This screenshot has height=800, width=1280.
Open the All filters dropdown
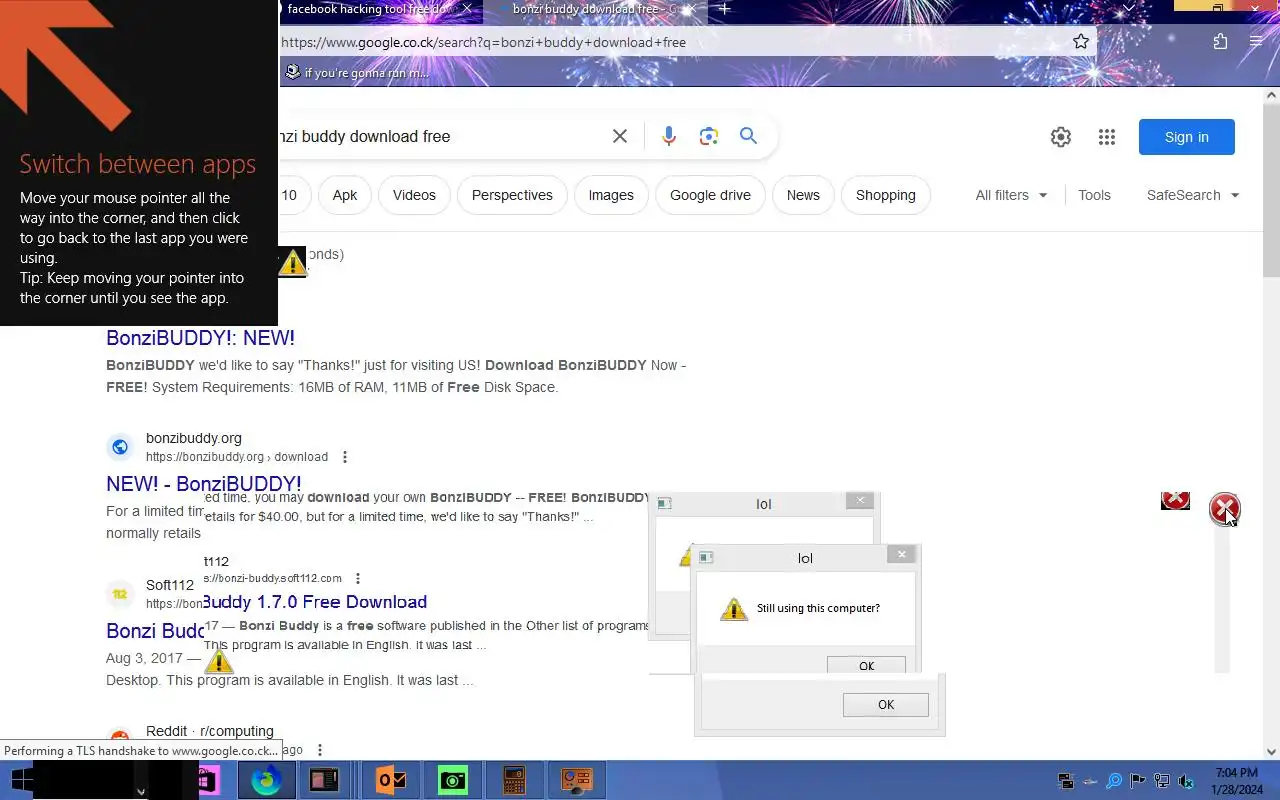pyautogui.click(x=1012, y=195)
